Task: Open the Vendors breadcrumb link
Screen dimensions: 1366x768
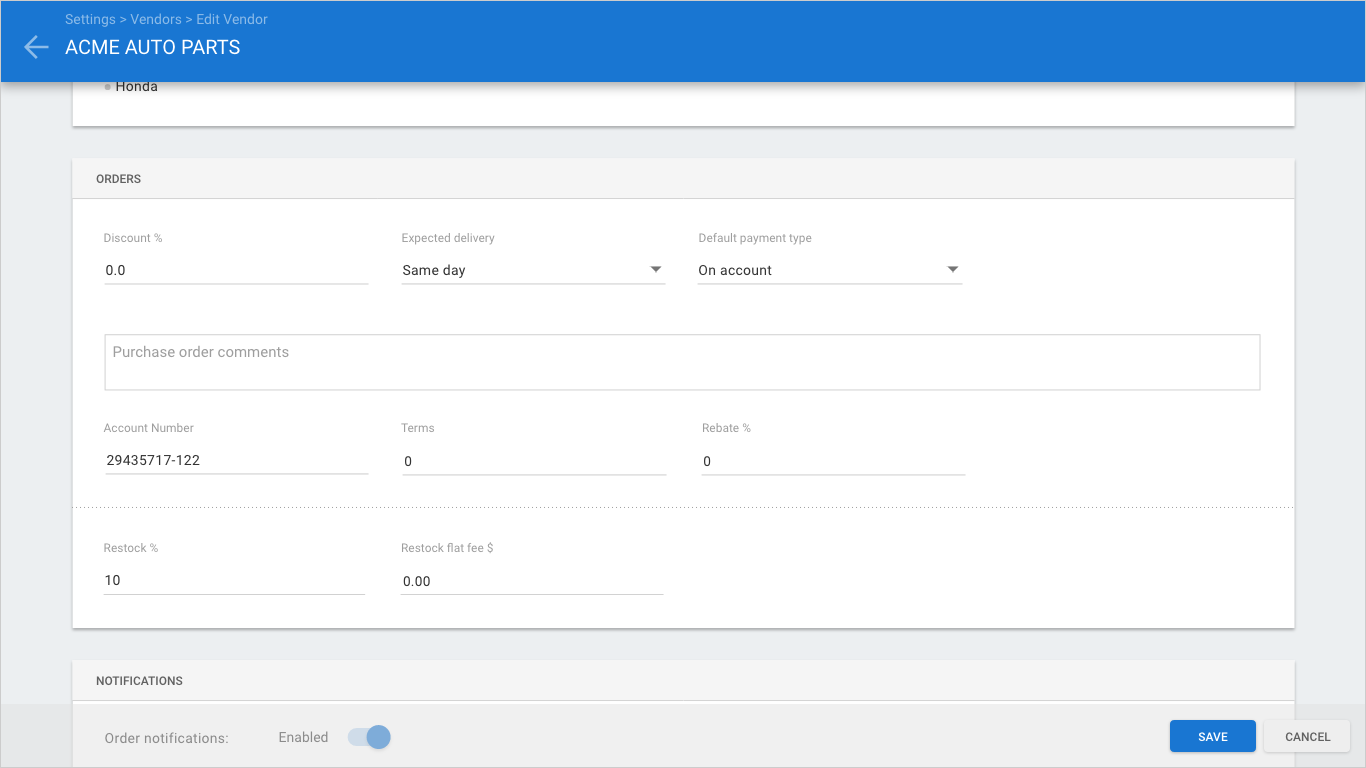Action: point(156,19)
